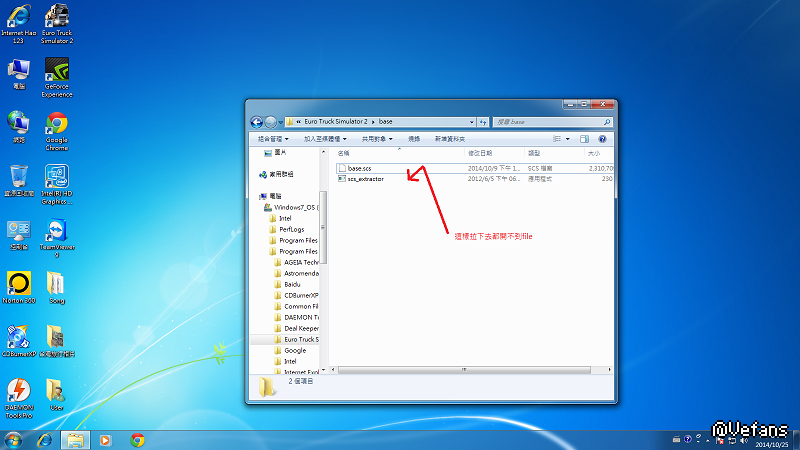Click Windows Media Player taskbar icon
Viewport: 800px width, 450px height.
pyautogui.click(x=105, y=439)
